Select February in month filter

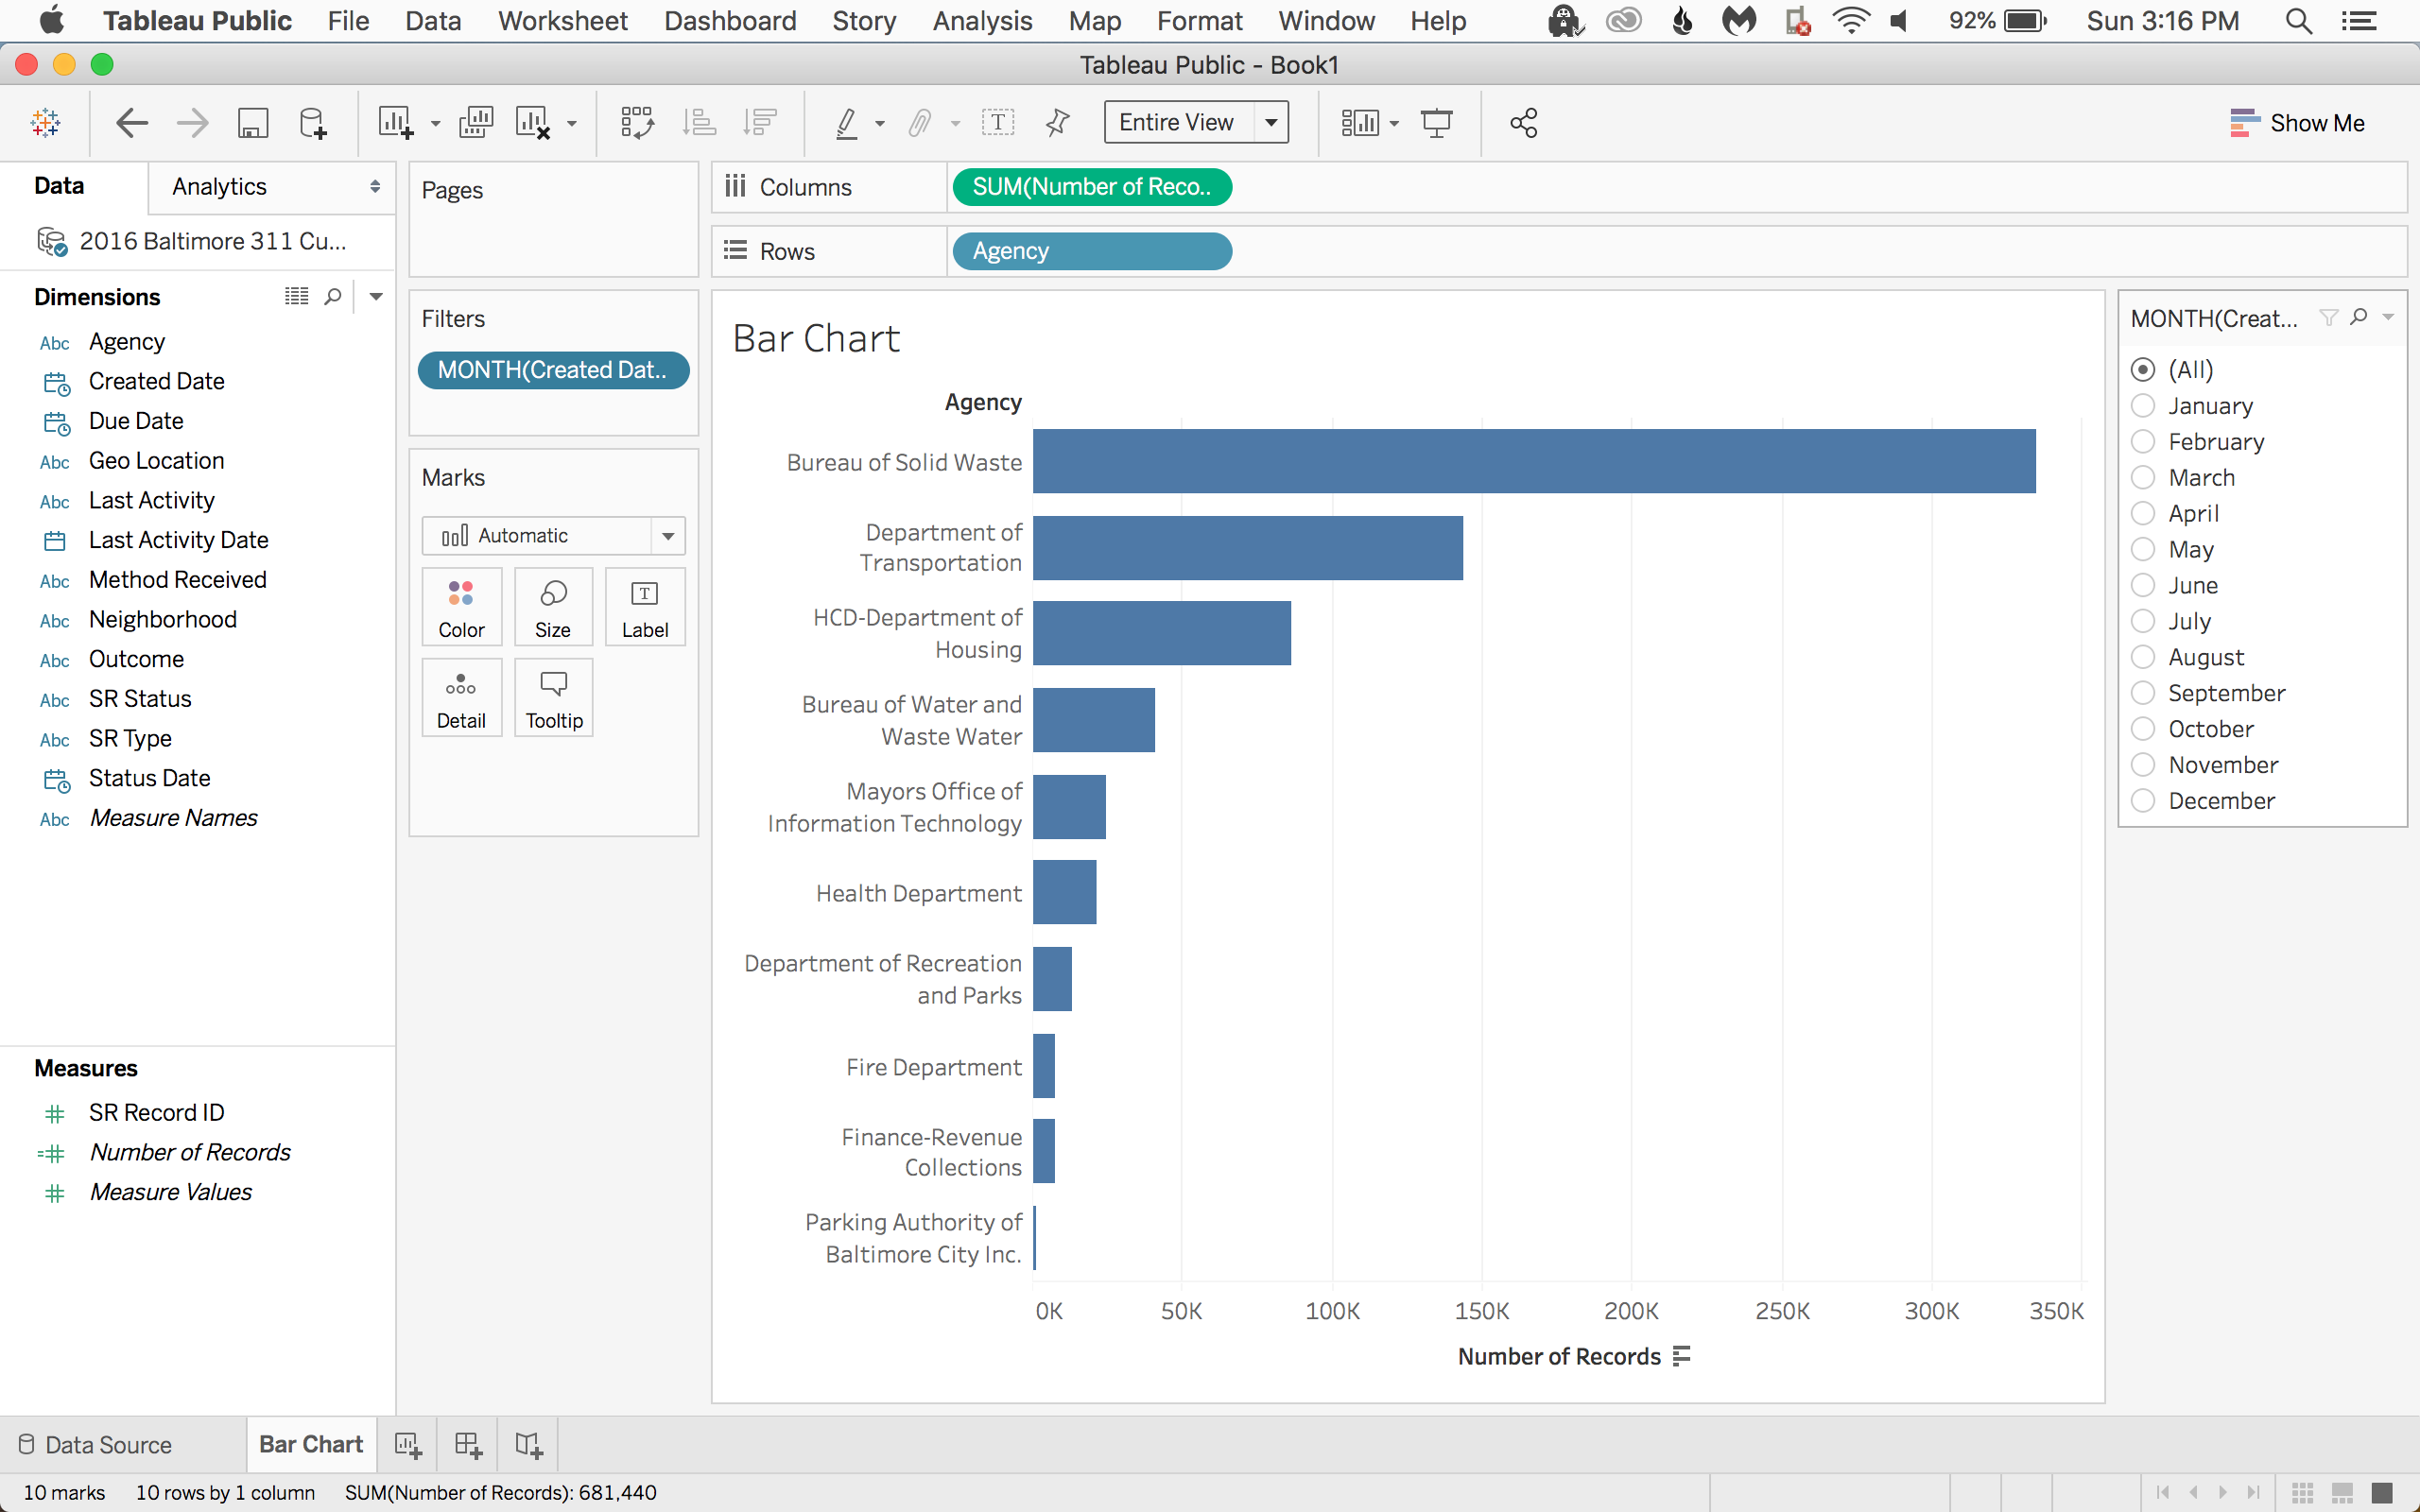point(2142,441)
